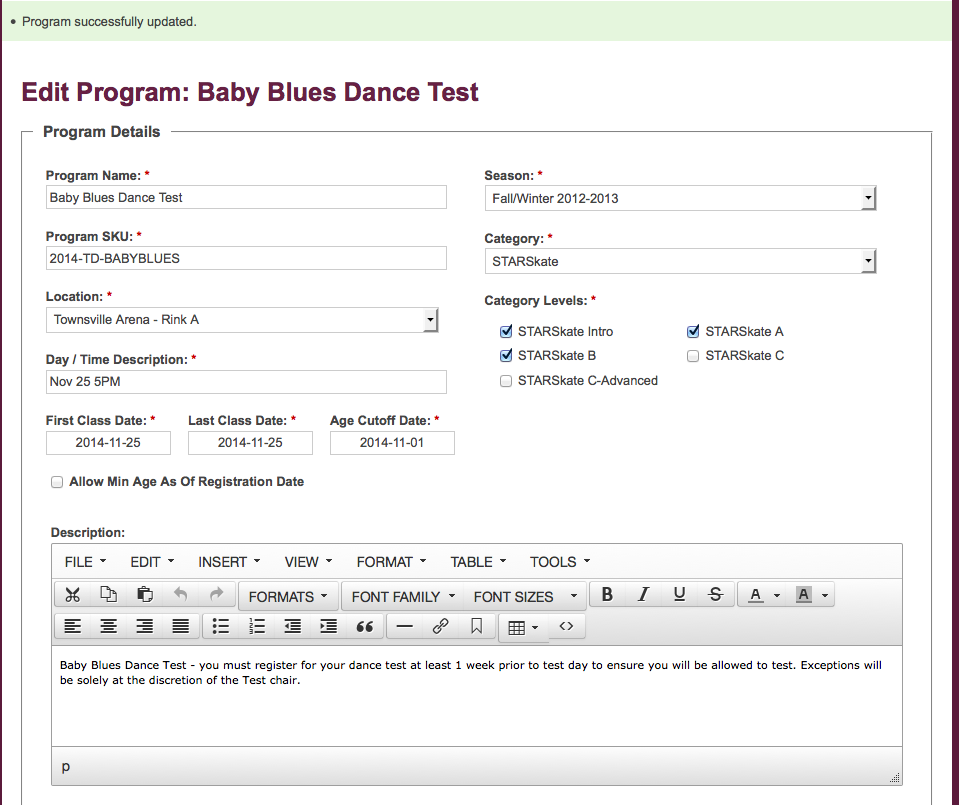Open the File menu in editor
This screenshot has height=805, width=959.
click(x=85, y=562)
